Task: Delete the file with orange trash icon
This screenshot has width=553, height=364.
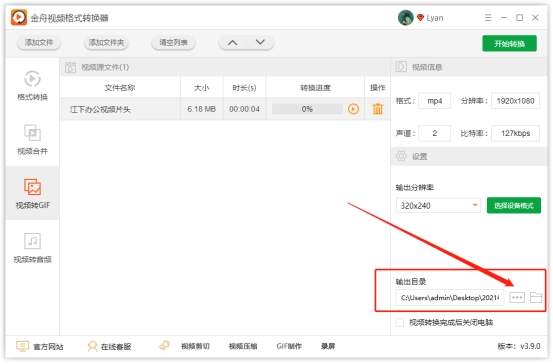Action: pyautogui.click(x=378, y=109)
